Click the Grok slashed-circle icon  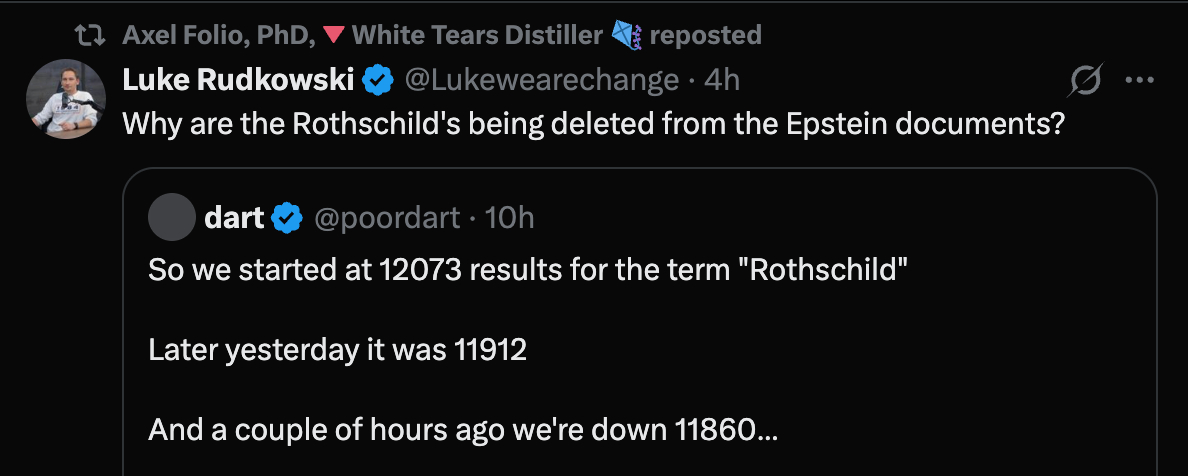click(x=1087, y=81)
